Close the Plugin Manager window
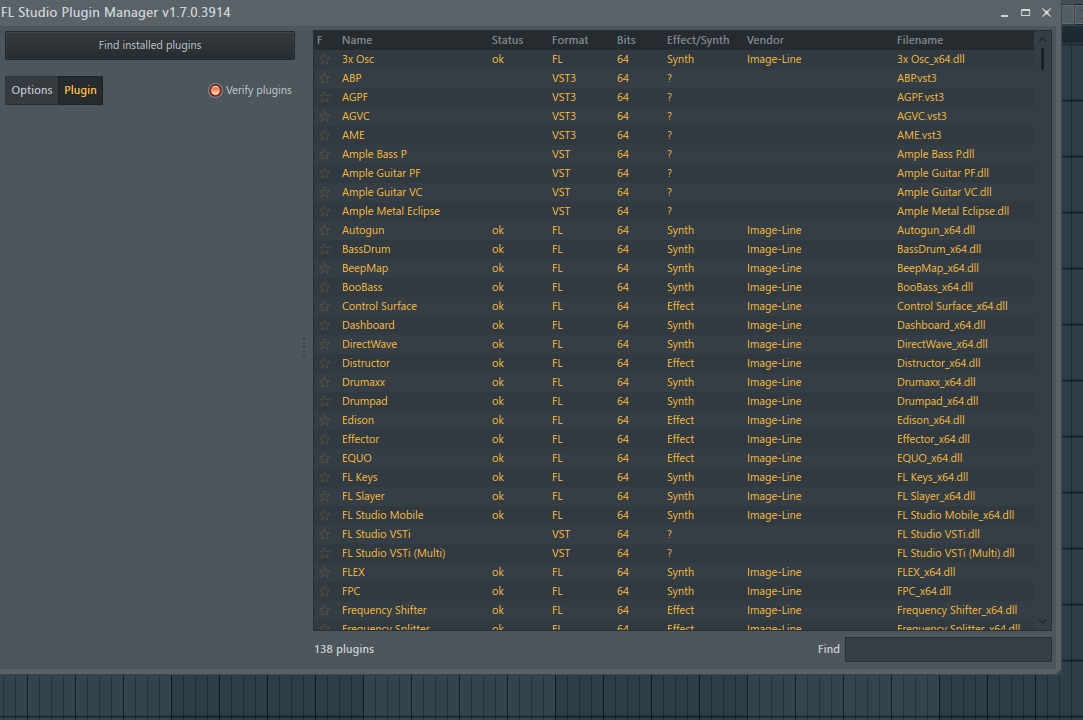Screen dimensions: 1083x720 [1046, 12]
